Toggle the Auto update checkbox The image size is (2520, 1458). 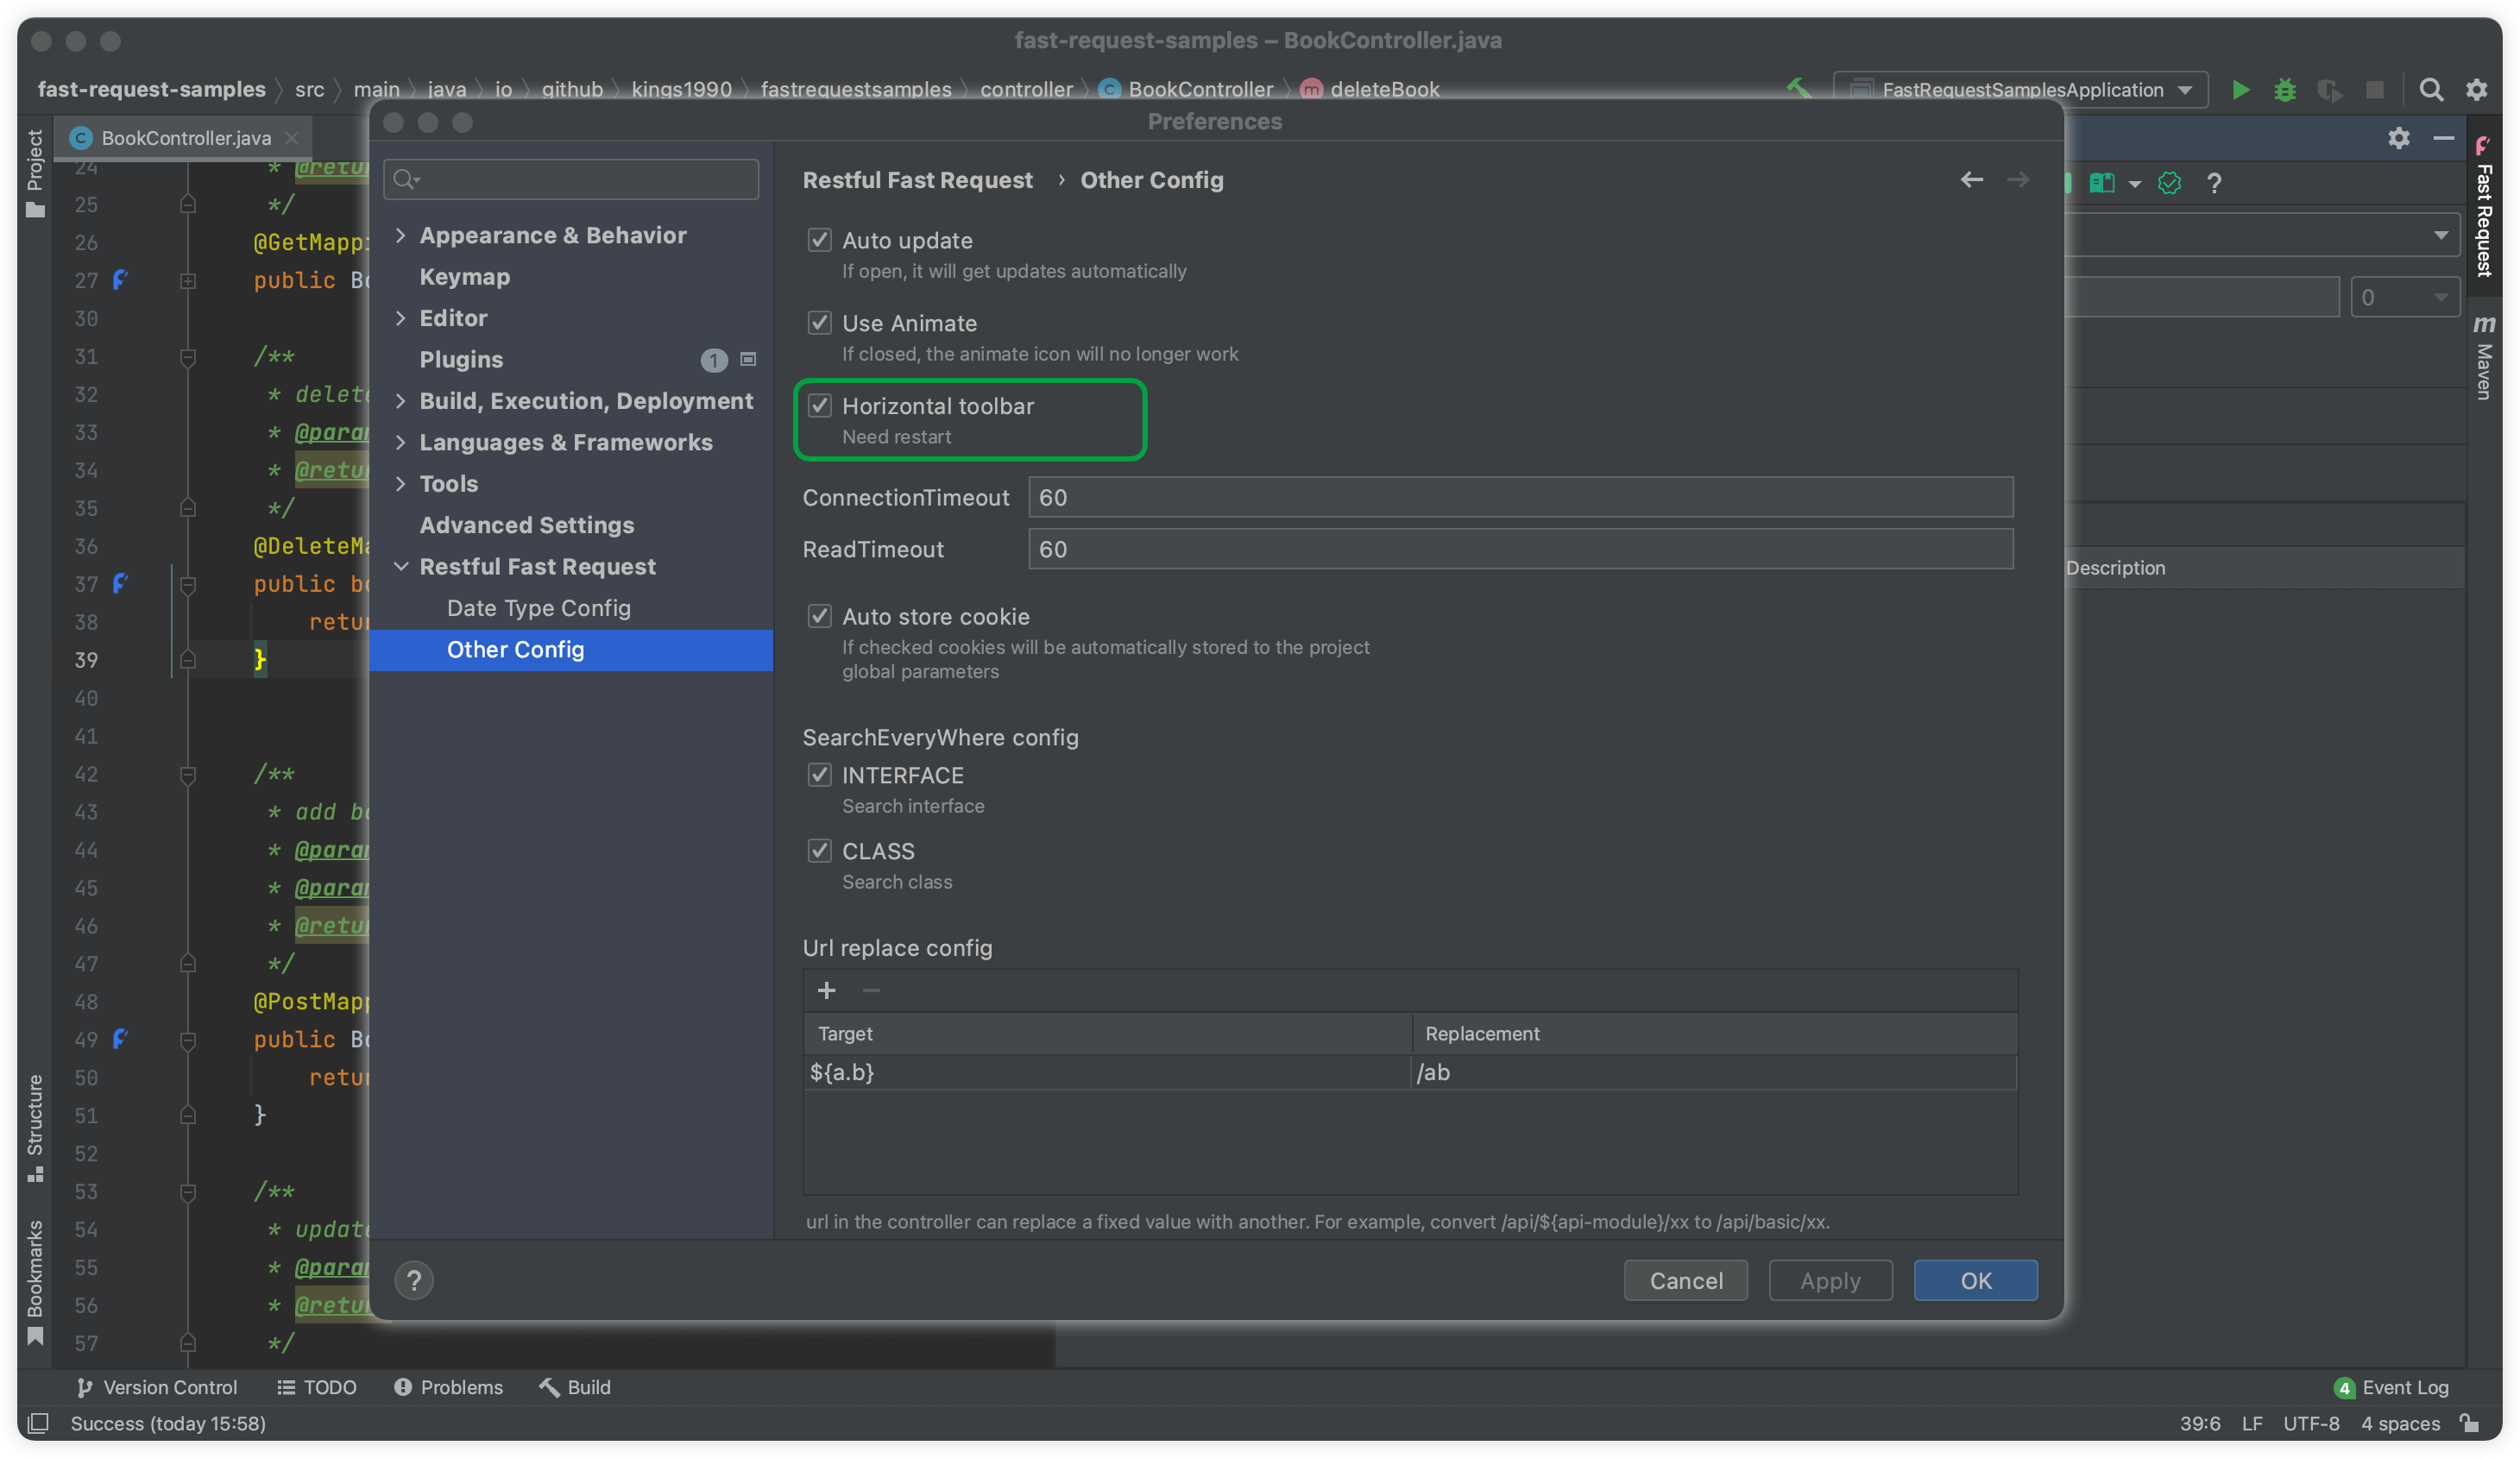click(x=819, y=240)
